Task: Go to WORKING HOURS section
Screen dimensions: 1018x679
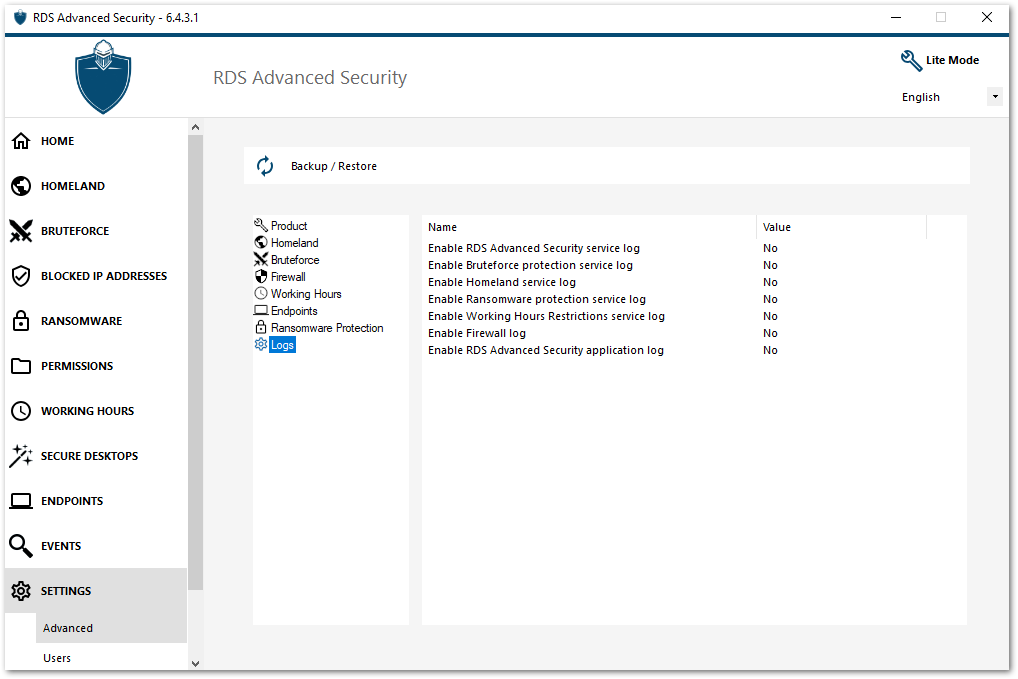Action: click(x=87, y=411)
